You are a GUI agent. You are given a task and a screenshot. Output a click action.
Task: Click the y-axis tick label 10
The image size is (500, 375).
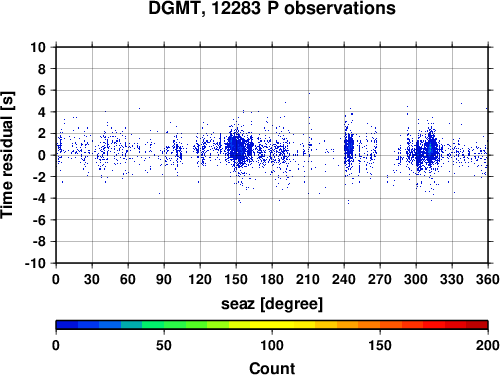[x=38, y=47]
